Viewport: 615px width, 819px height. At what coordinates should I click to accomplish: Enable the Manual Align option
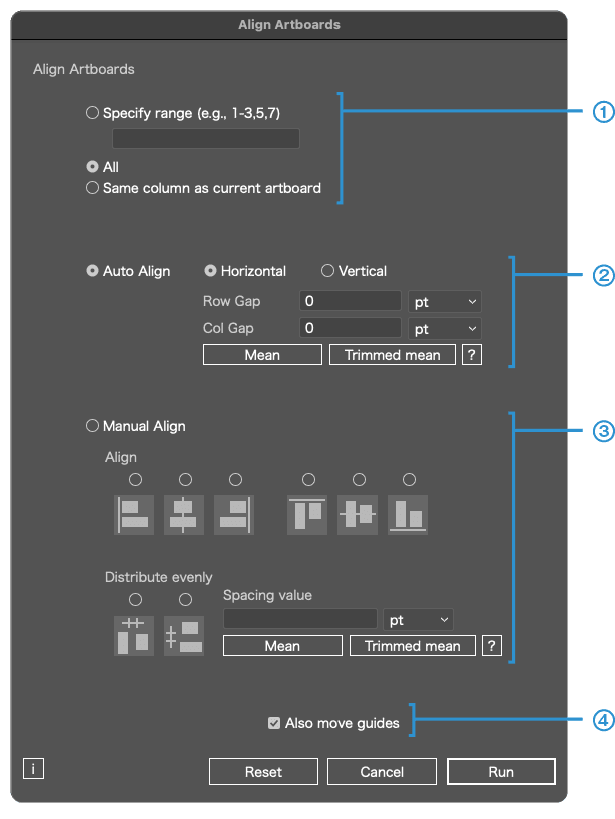point(93,426)
